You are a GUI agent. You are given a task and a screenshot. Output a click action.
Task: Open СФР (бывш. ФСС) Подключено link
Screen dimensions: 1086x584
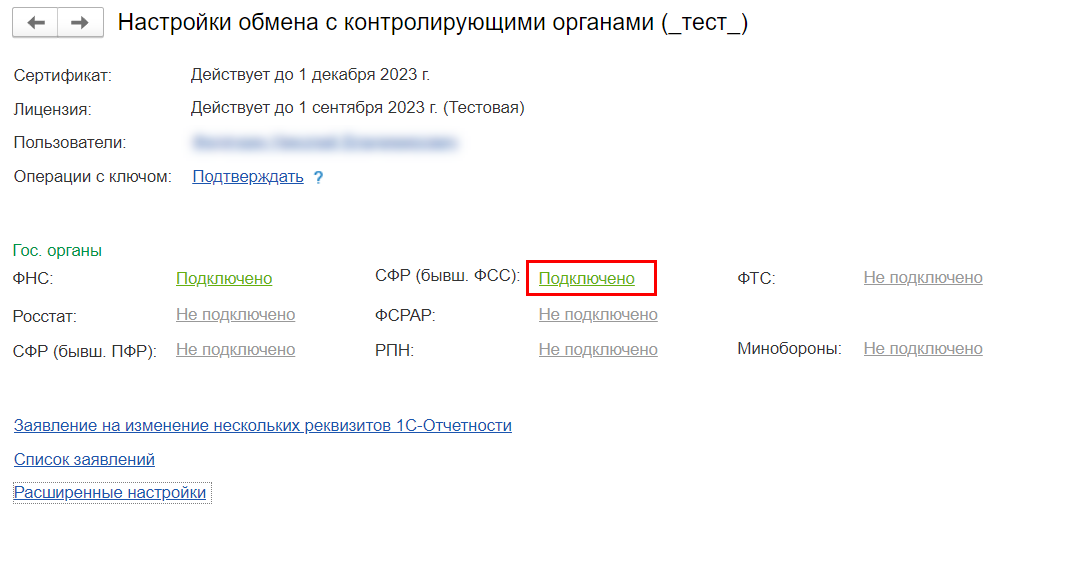pos(587,278)
